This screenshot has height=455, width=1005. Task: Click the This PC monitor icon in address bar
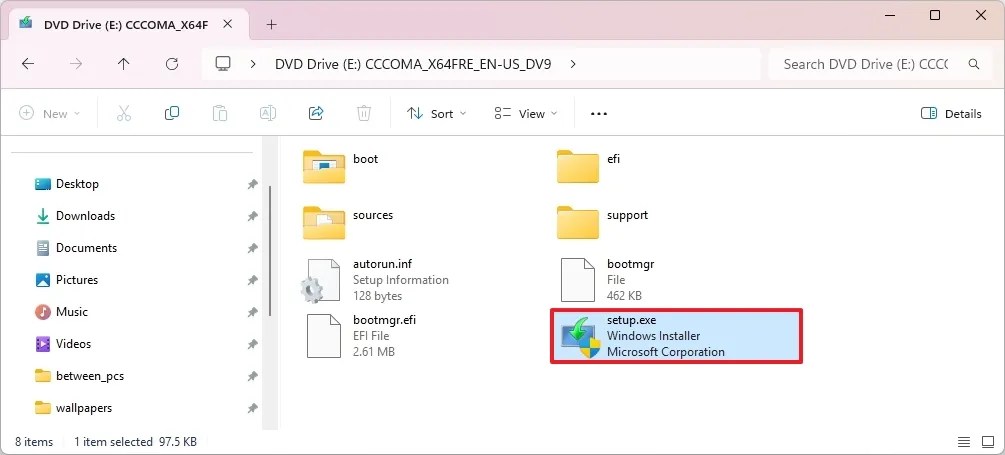[x=223, y=63]
